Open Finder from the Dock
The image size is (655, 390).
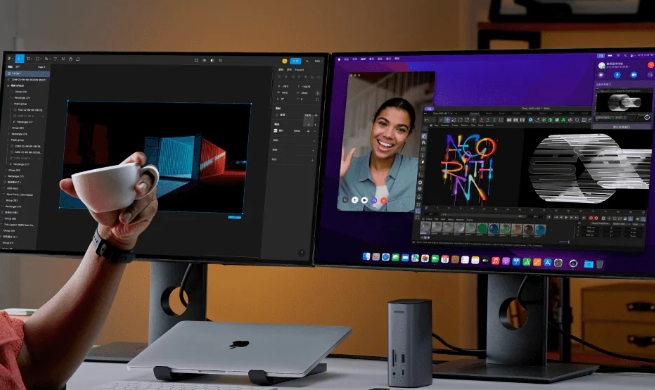[366, 257]
